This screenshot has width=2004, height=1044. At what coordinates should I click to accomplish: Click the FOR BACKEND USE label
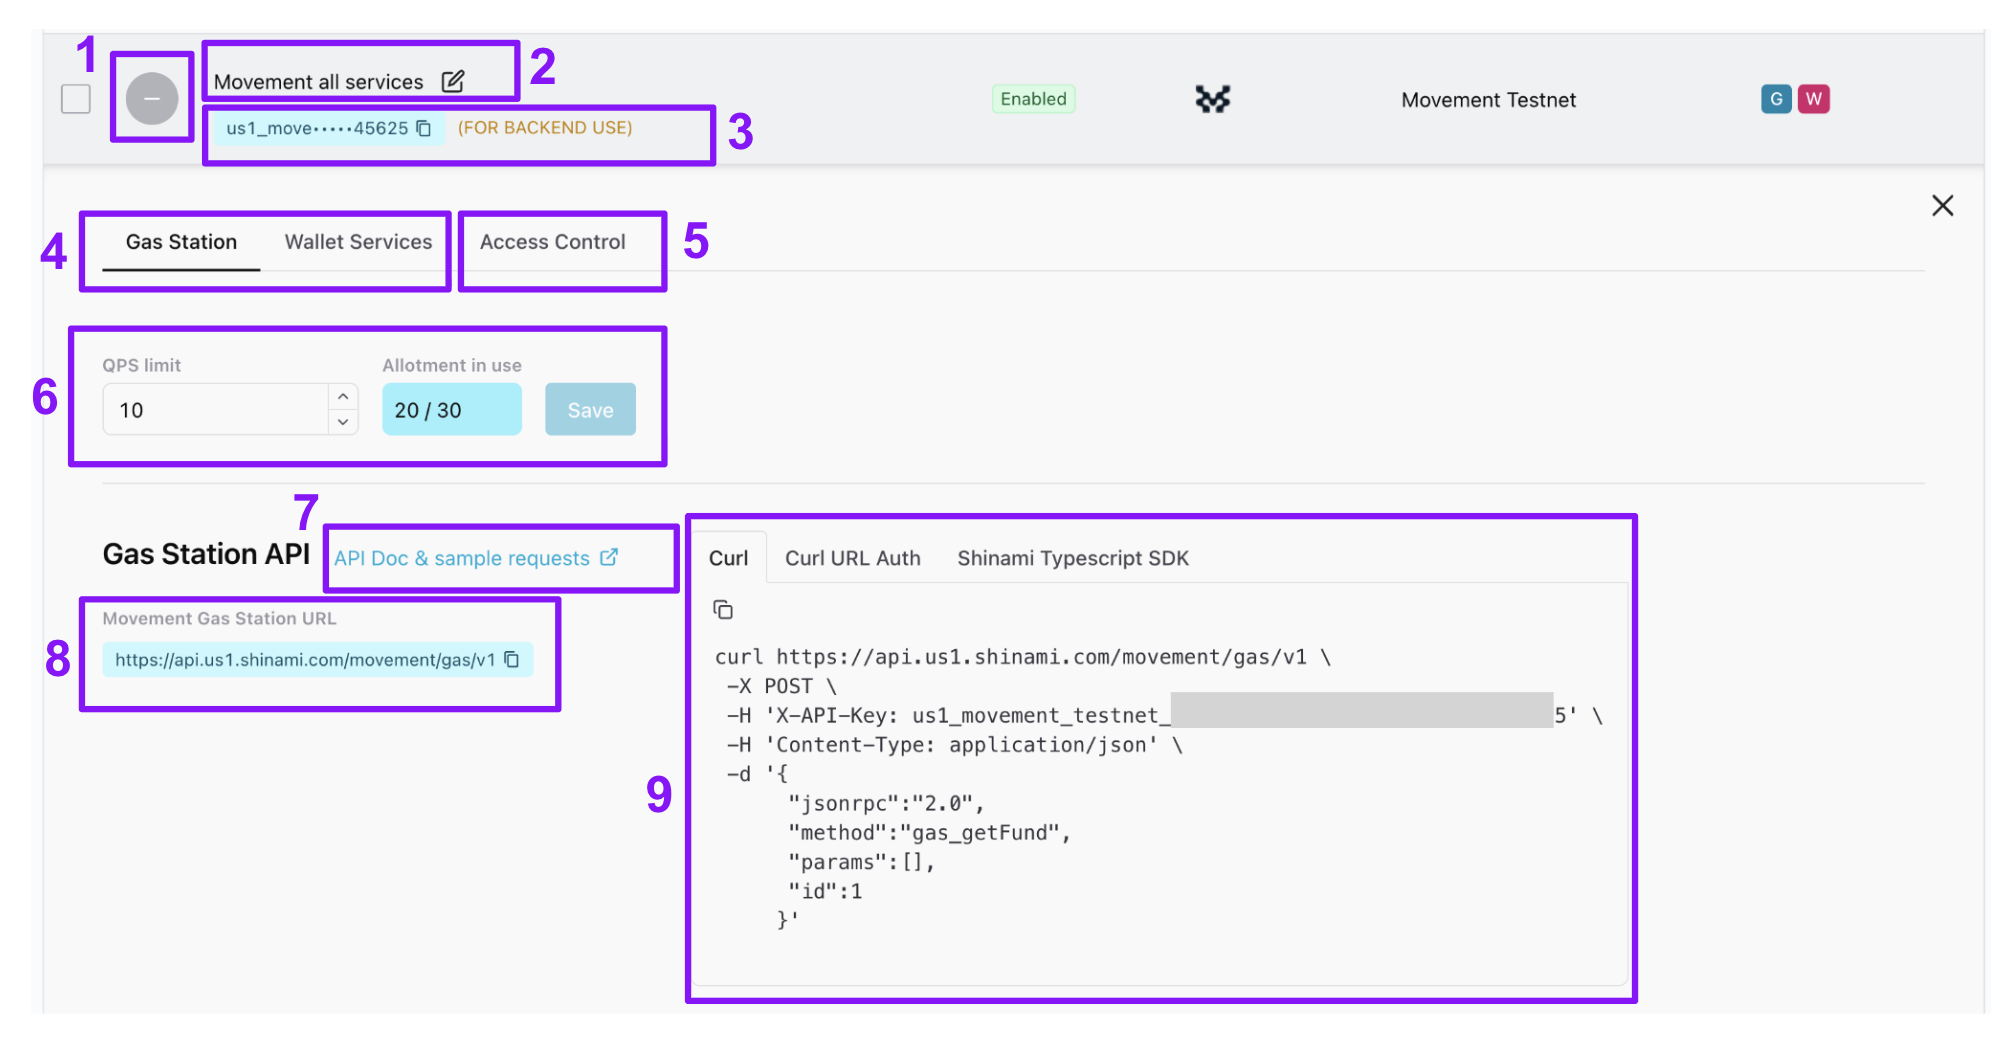[545, 128]
